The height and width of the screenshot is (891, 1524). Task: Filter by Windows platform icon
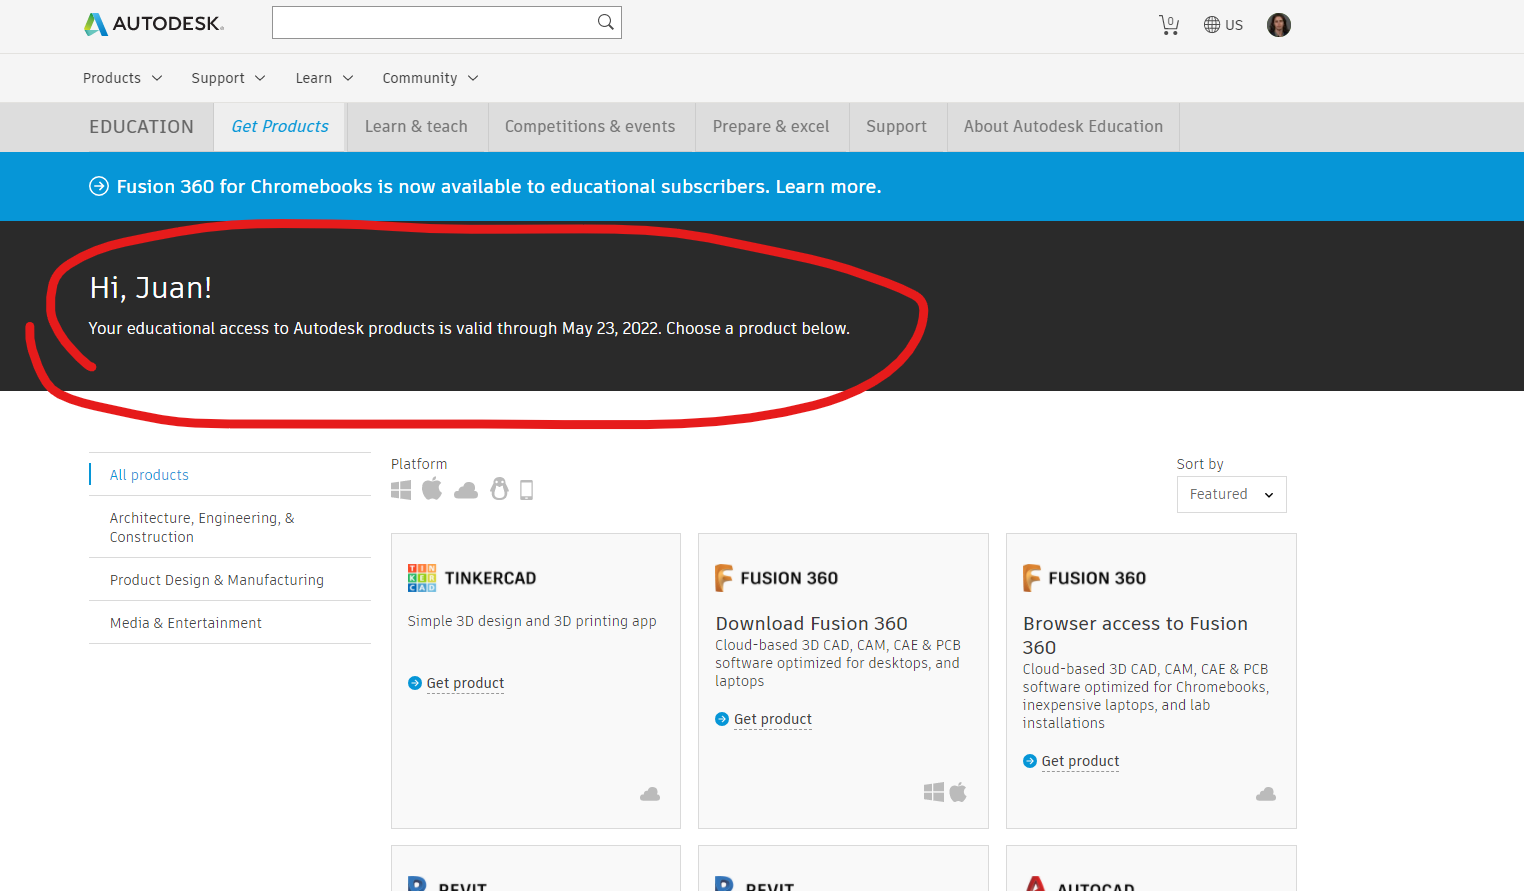click(401, 490)
